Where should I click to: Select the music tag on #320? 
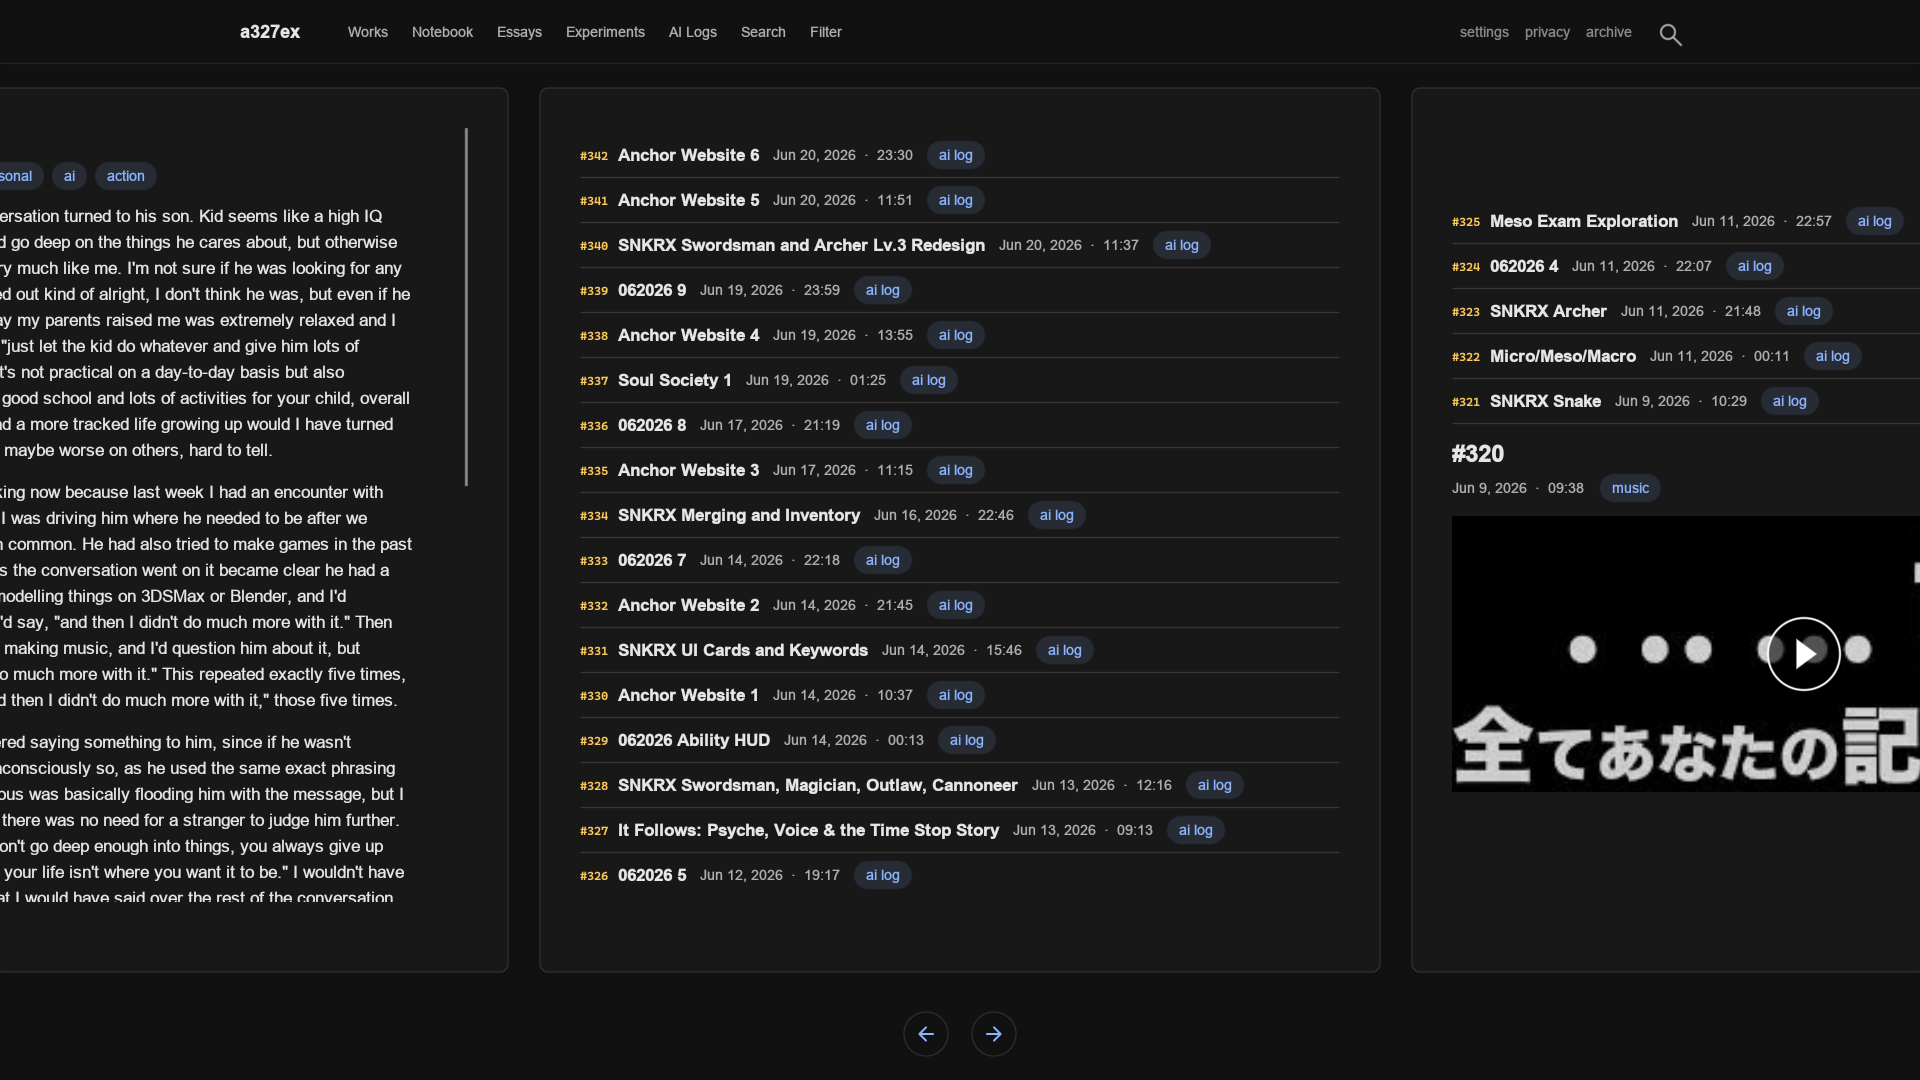[1630, 488]
